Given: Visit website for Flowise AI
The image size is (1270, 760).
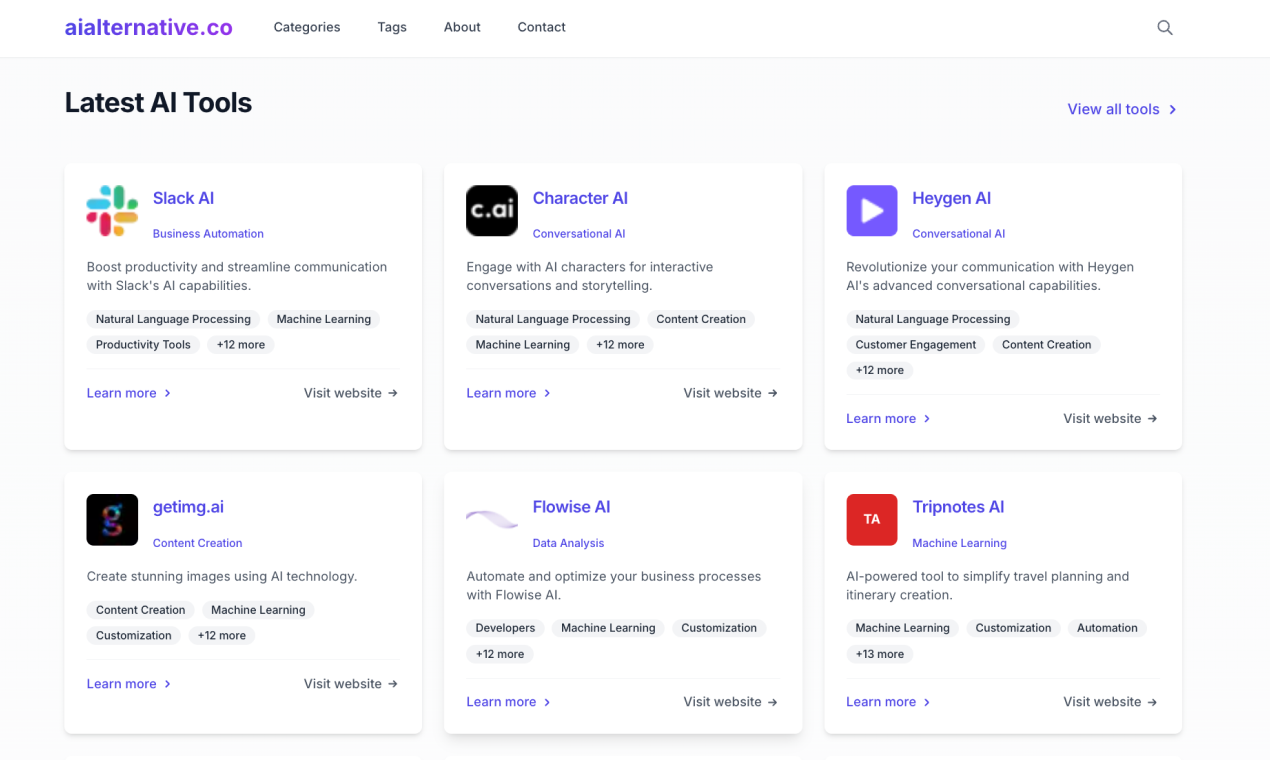Looking at the screenshot, I should tap(731, 702).
